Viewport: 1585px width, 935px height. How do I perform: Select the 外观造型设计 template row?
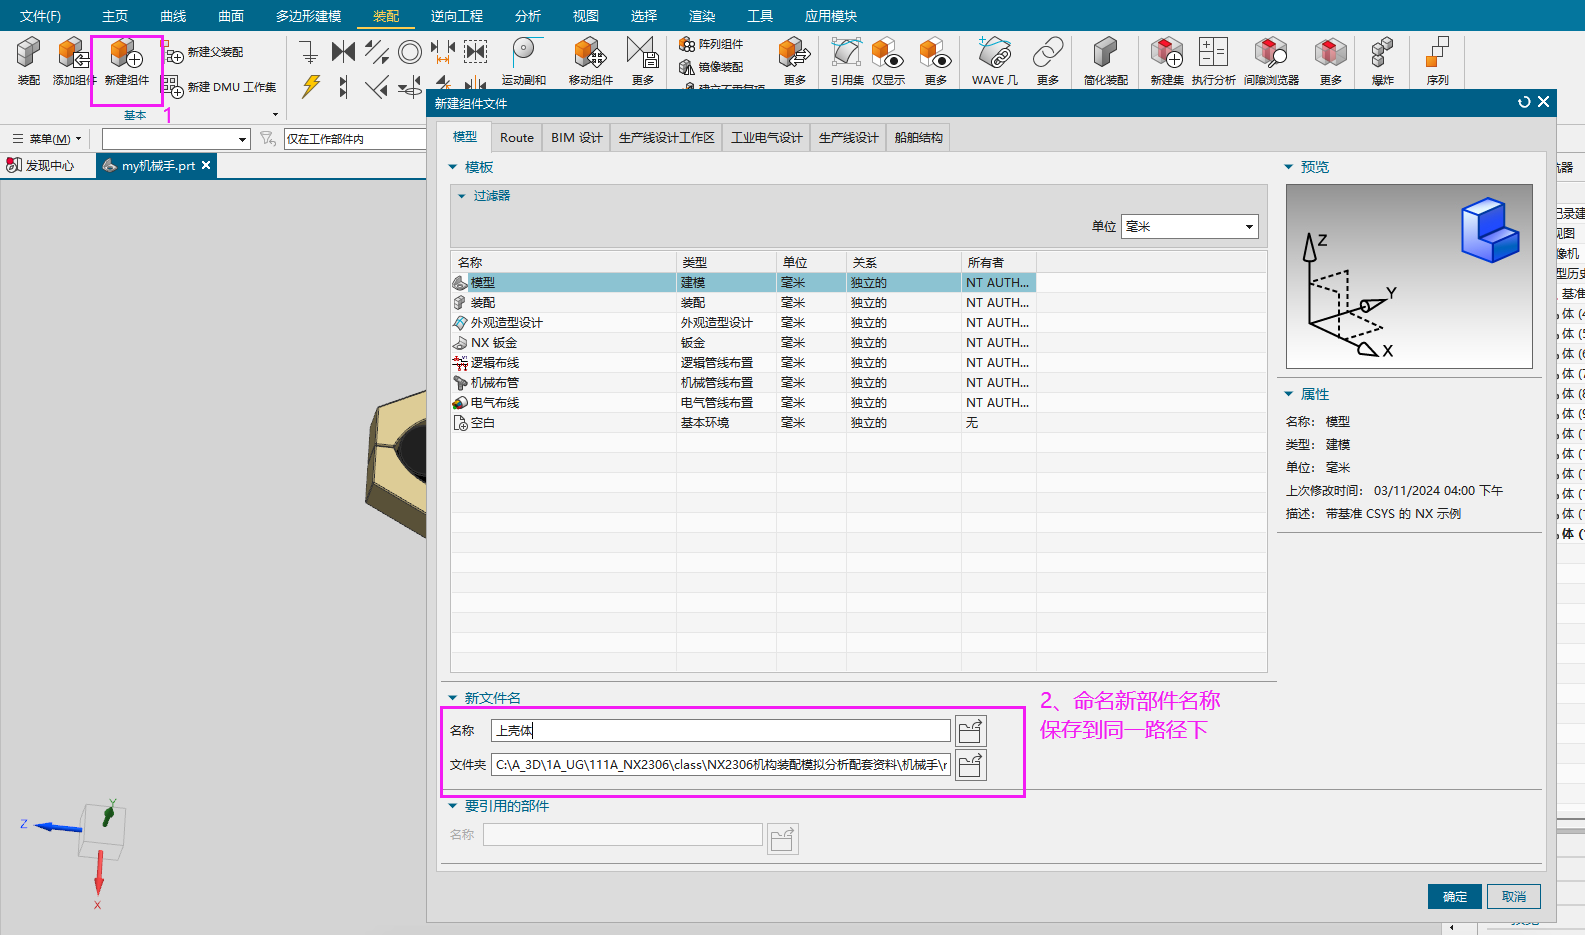tap(743, 323)
